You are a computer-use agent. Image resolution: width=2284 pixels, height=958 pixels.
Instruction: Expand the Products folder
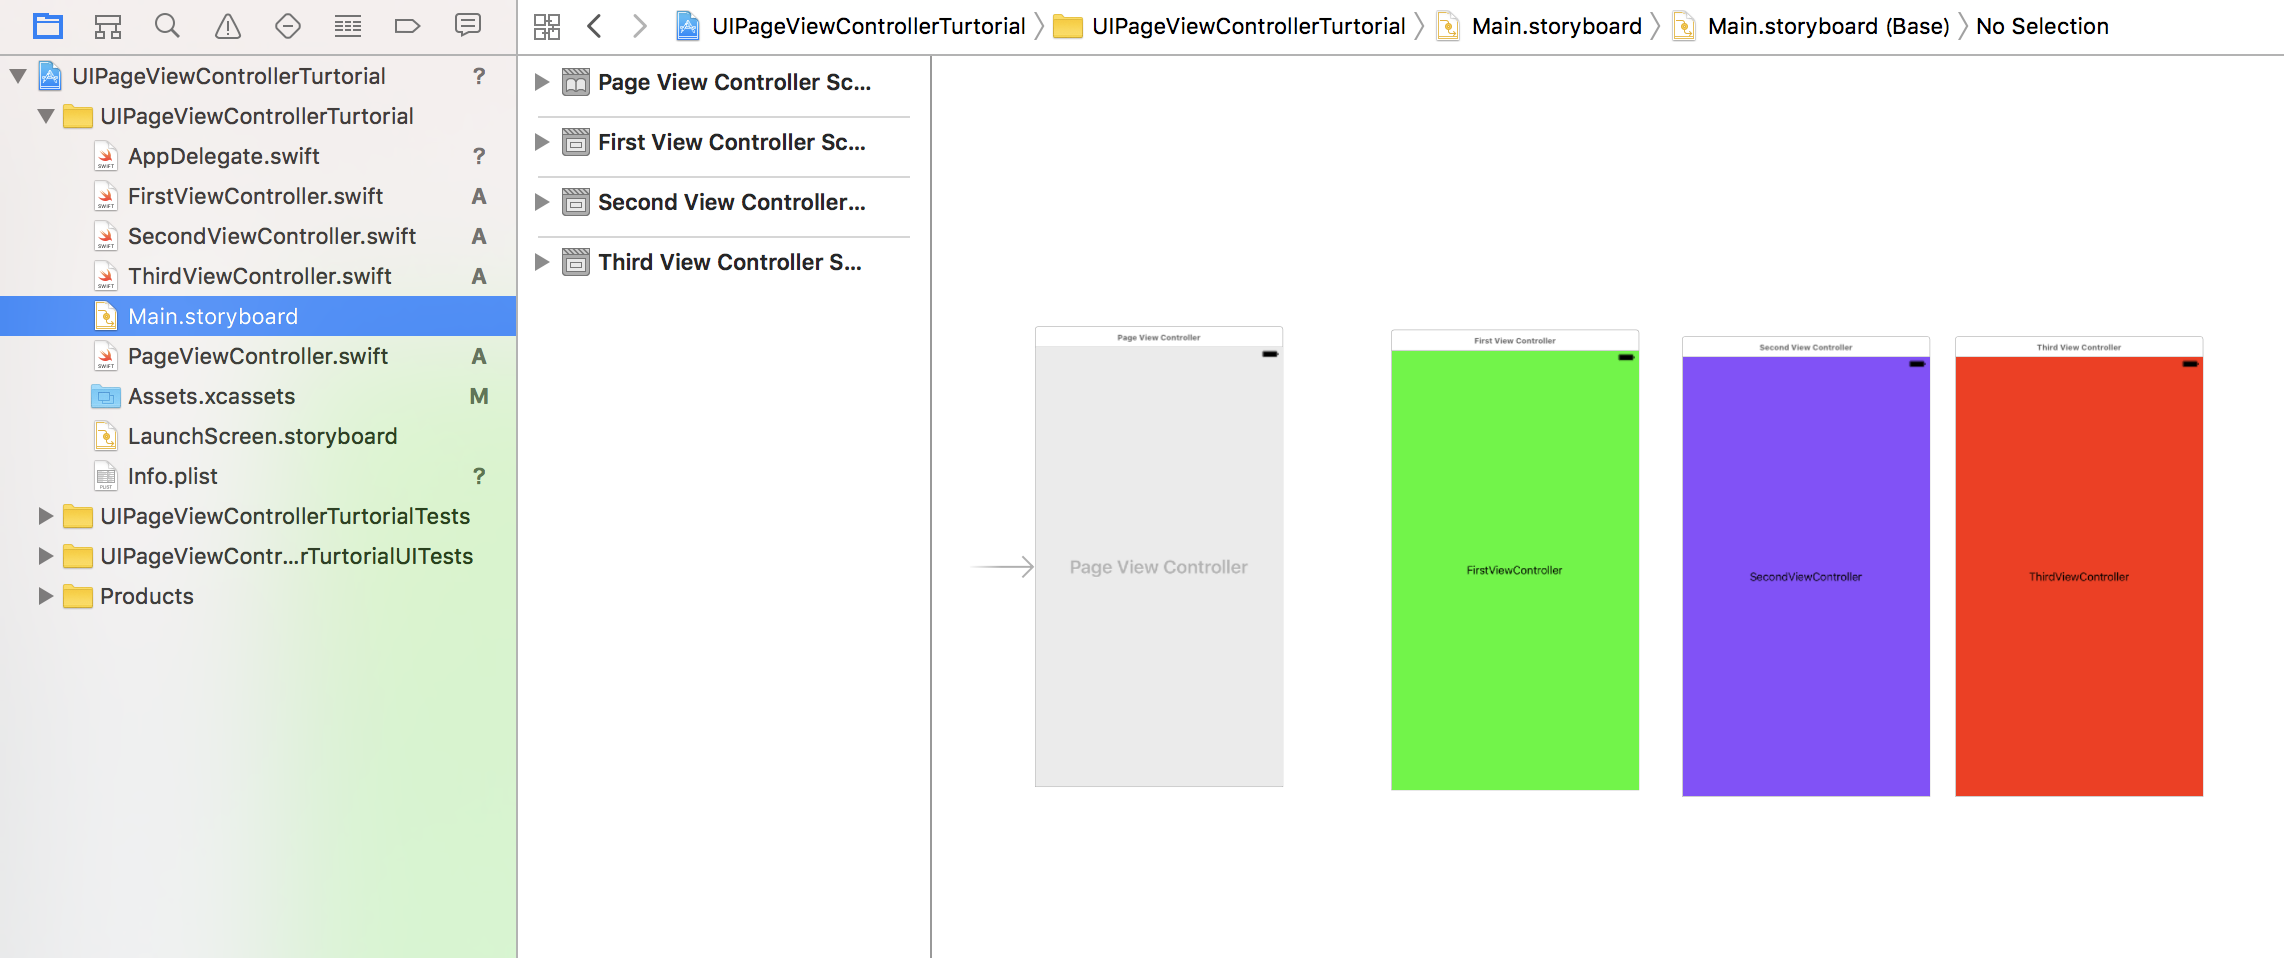pyautogui.click(x=45, y=596)
